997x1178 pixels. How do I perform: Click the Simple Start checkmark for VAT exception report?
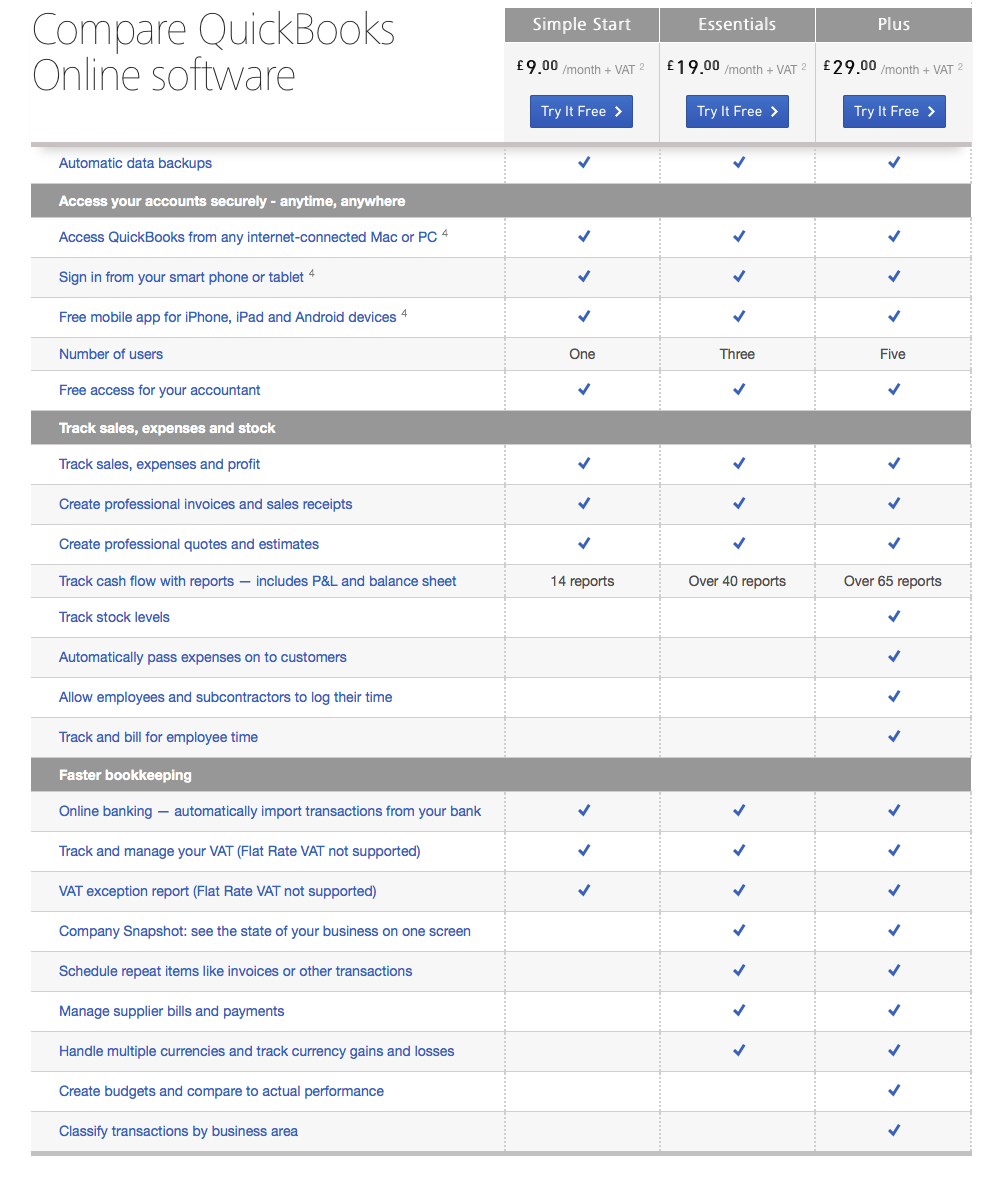pos(582,891)
